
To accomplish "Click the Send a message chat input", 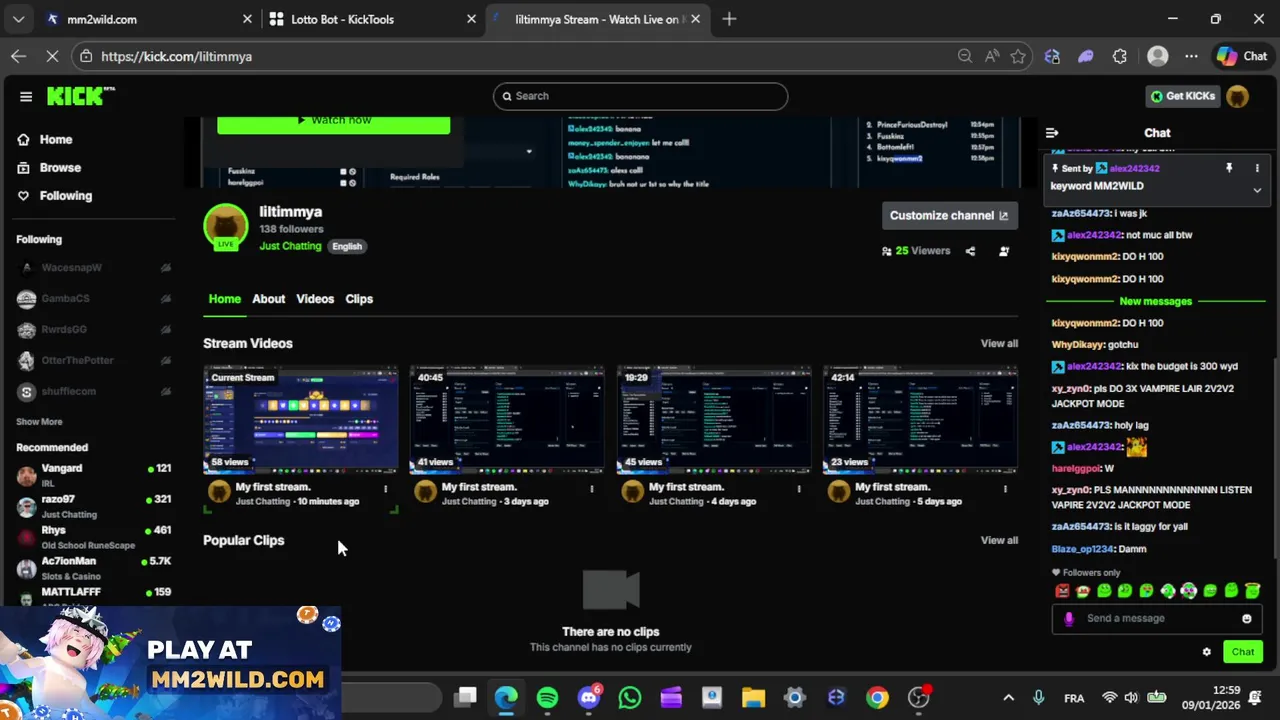I will click(x=1157, y=618).
